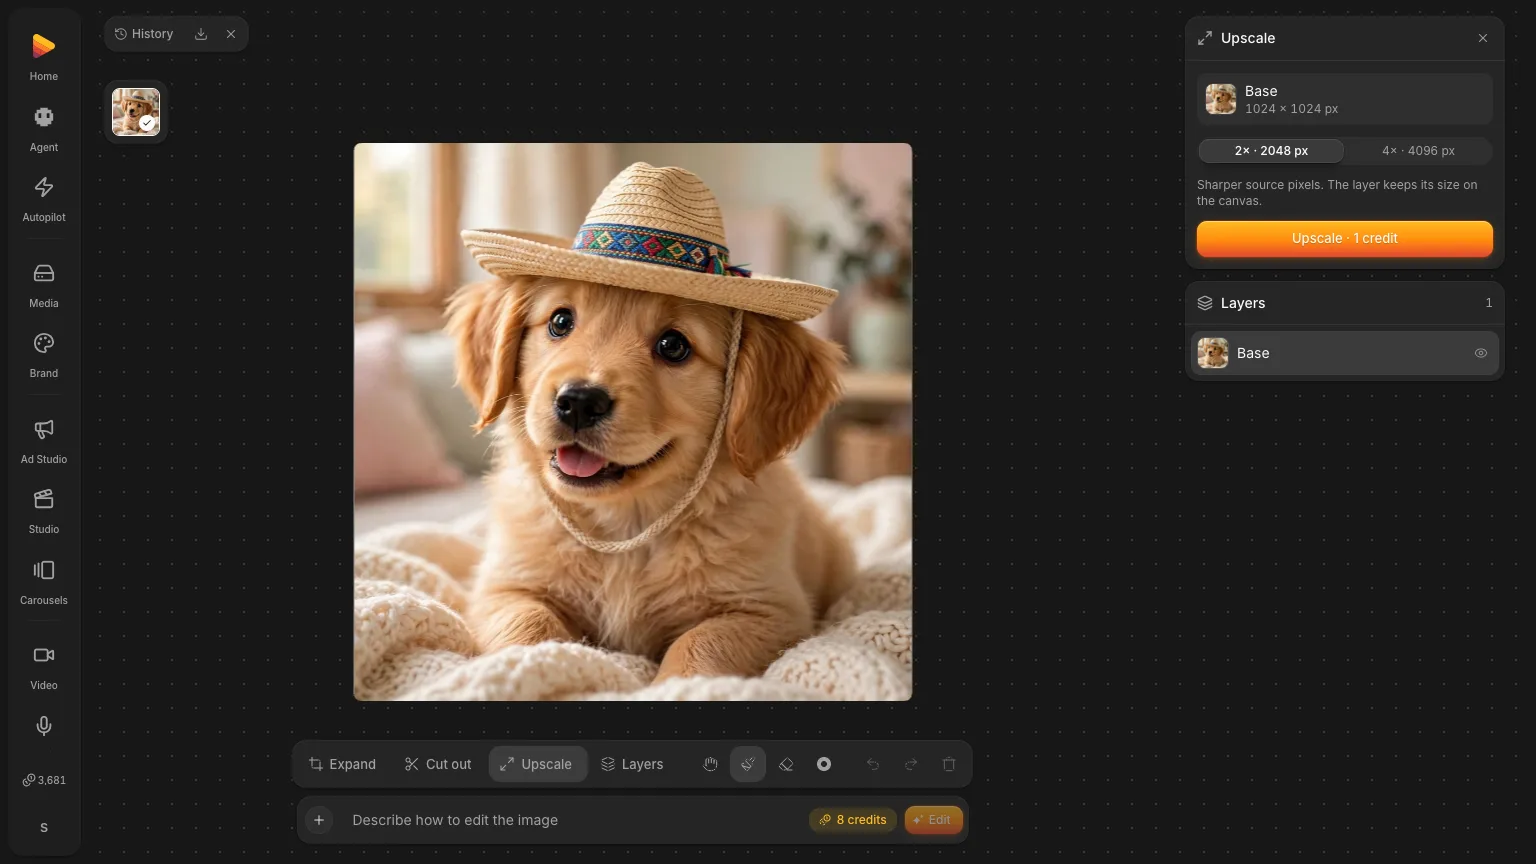This screenshot has height=864, width=1536.
Task: Switch to the Cut out tool tab
Action: click(x=438, y=764)
